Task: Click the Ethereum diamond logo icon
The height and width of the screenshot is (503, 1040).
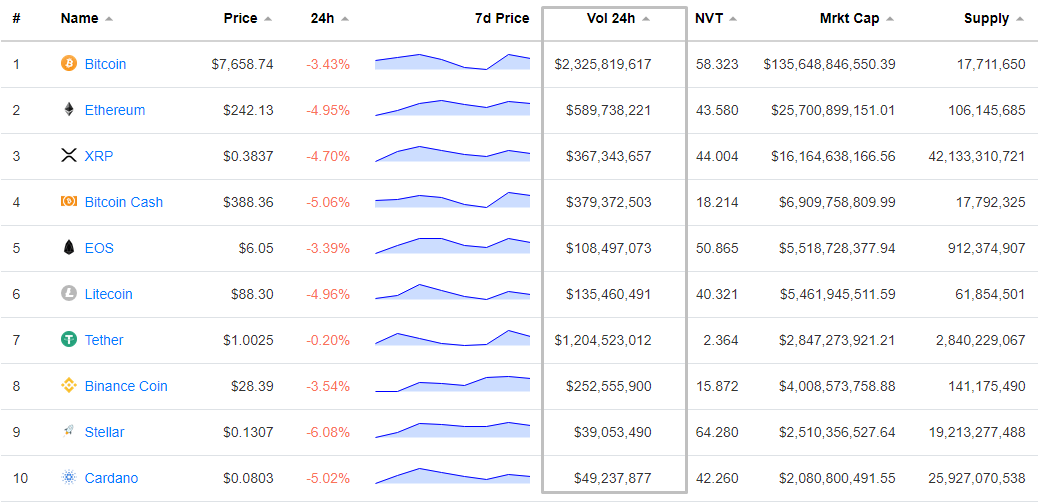Action: 69,110
